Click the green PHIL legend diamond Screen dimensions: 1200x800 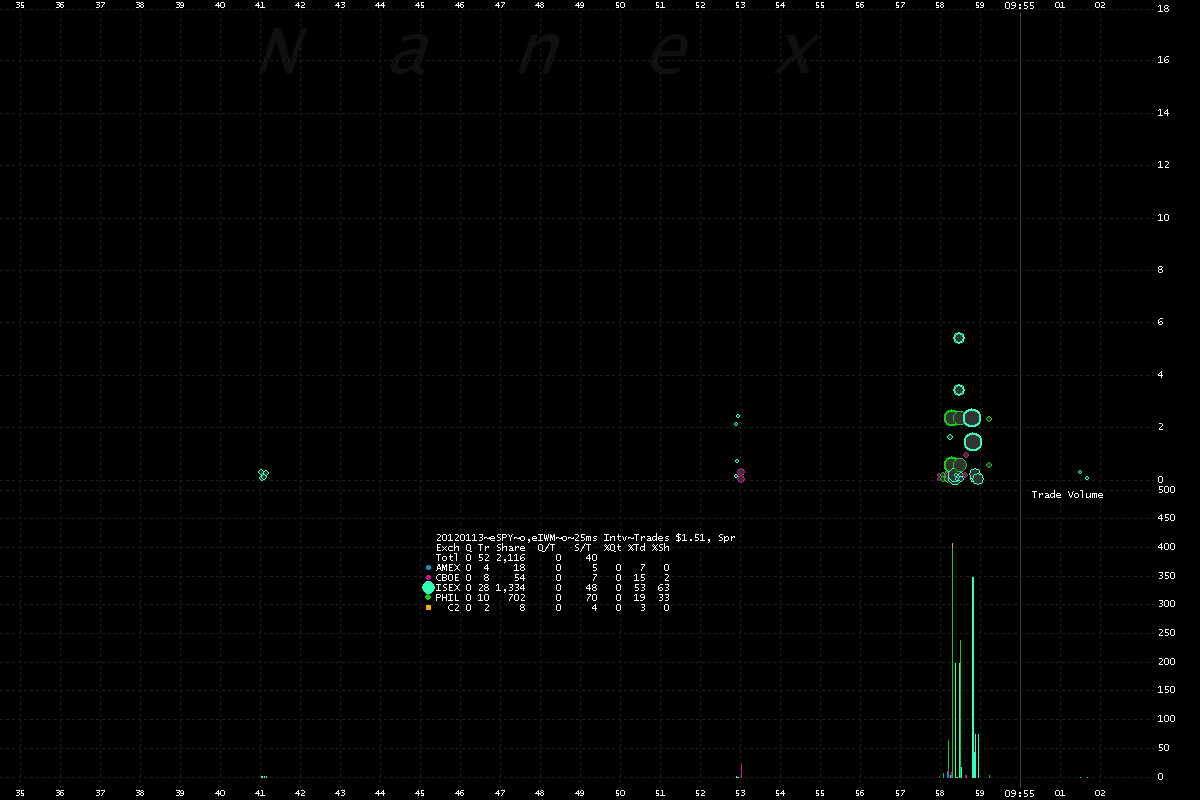coord(428,597)
